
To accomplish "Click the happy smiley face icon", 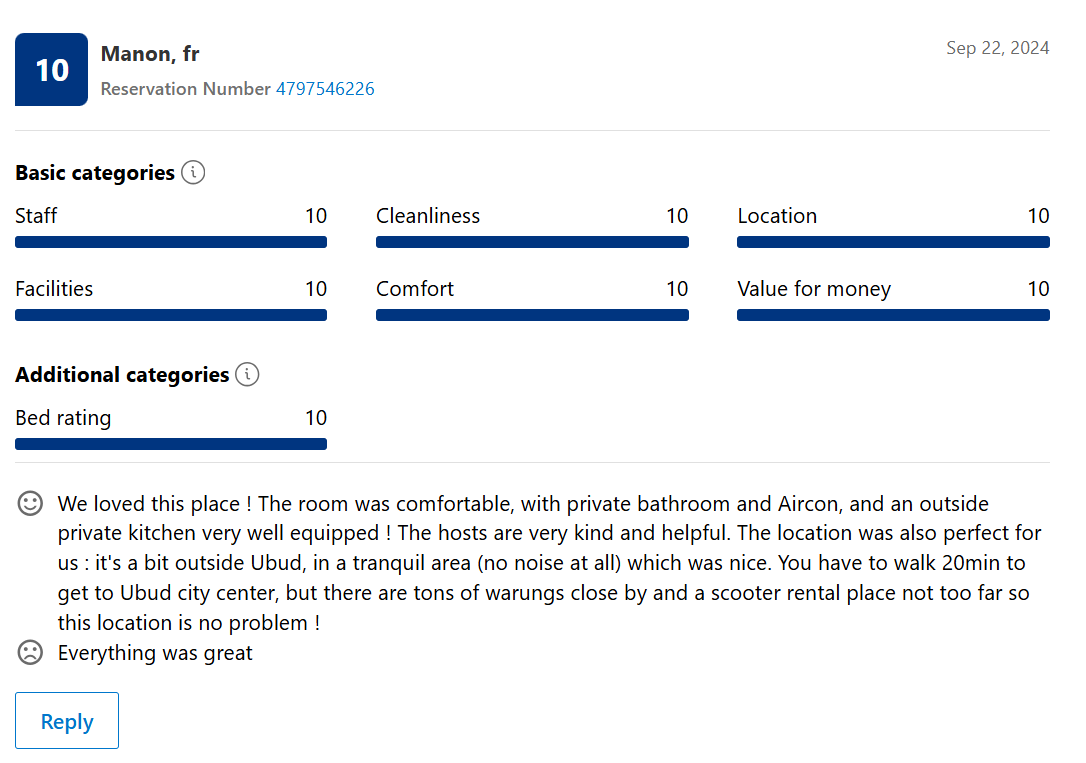I will [x=31, y=504].
